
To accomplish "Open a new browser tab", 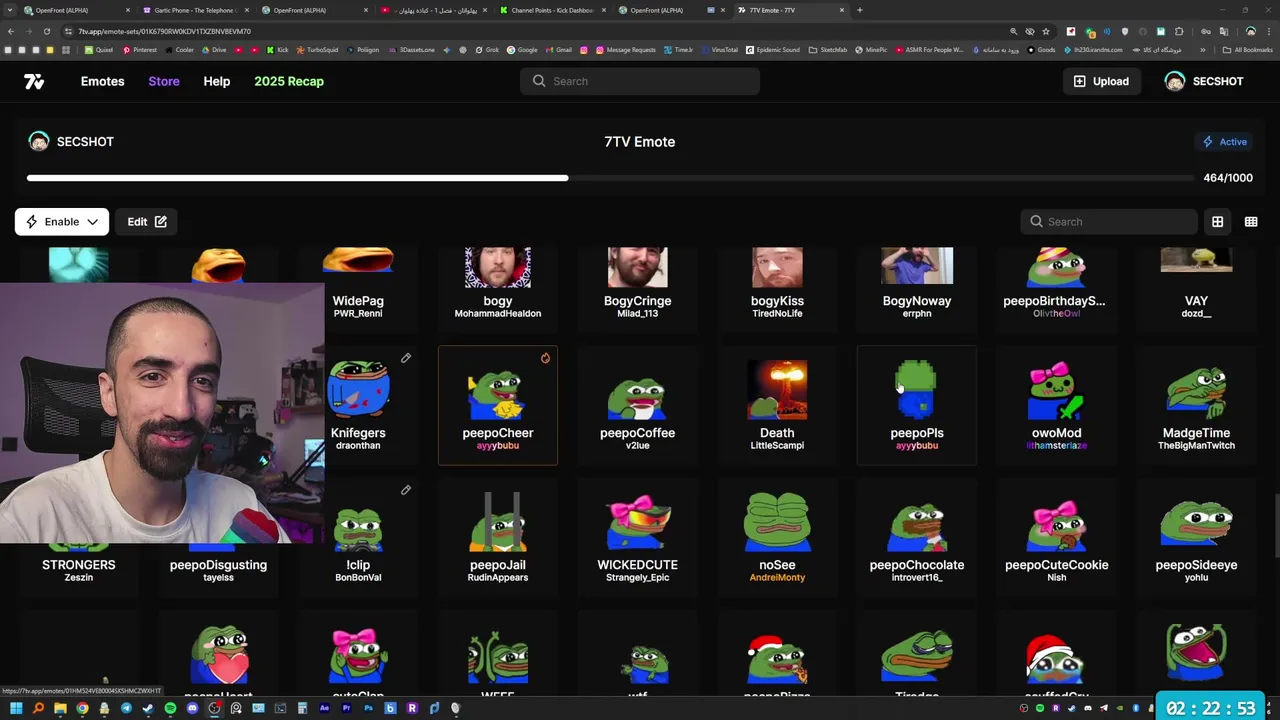I will click(860, 10).
